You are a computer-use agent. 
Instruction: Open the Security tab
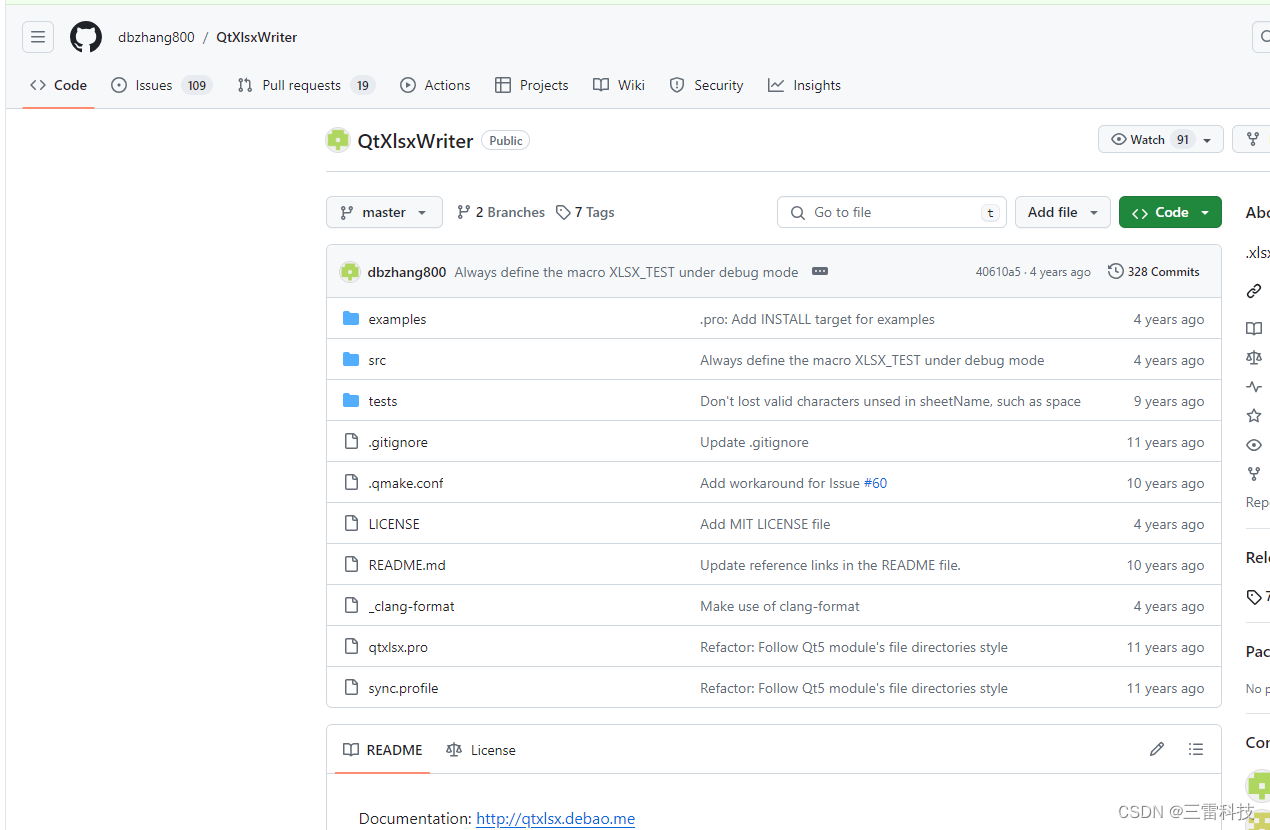[x=707, y=85]
